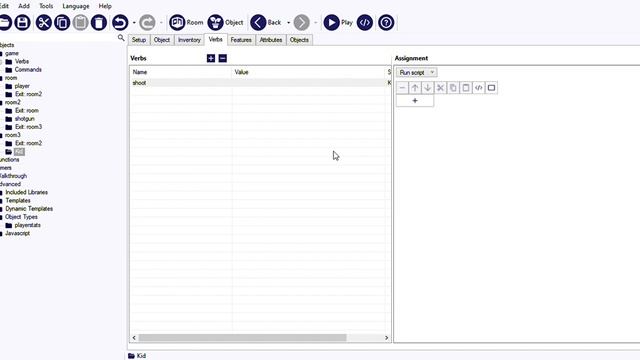This screenshot has height=360, width=640.
Task: Pop out script editor icon
Action: coord(491,88)
